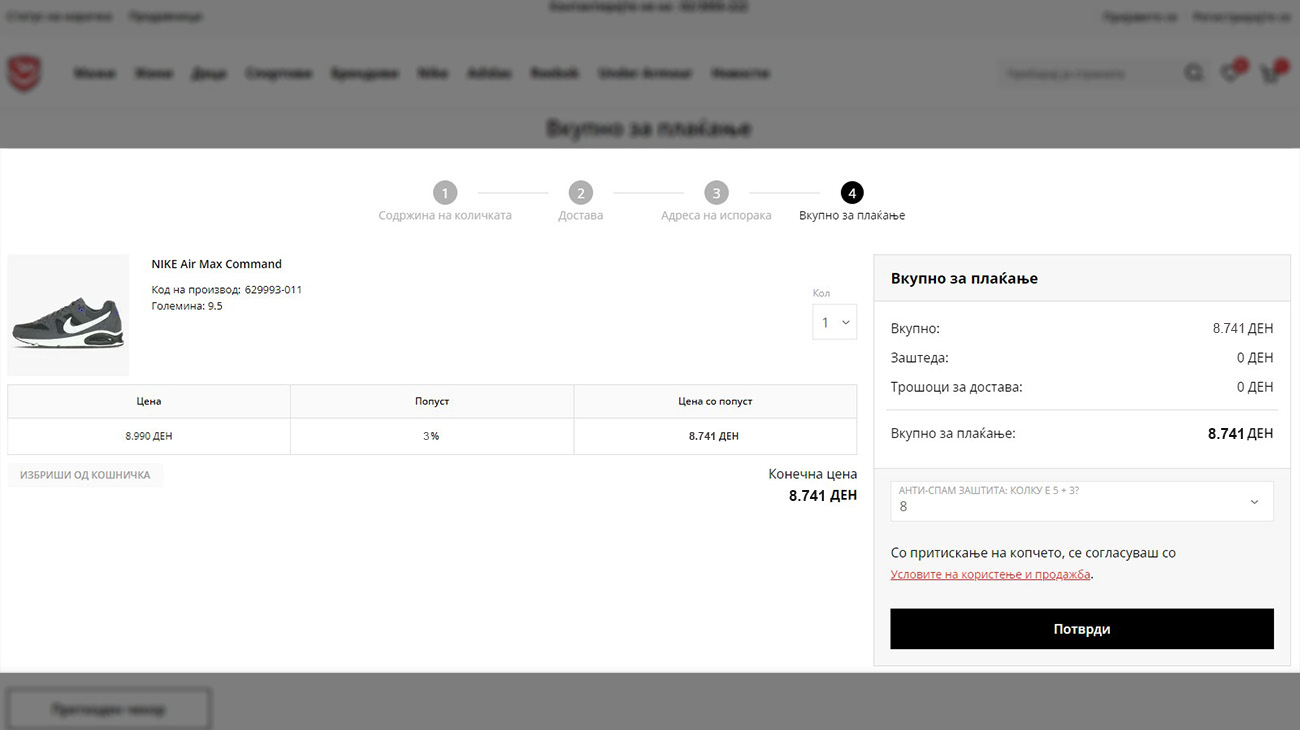This screenshot has height=730, width=1300.
Task: Open the Условите на користење и продажба link
Action: (990, 574)
